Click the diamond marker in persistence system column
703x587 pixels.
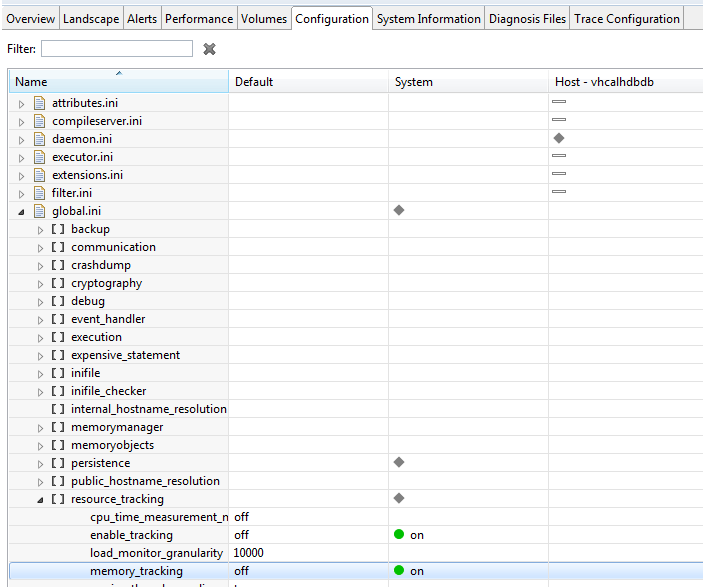pos(399,463)
